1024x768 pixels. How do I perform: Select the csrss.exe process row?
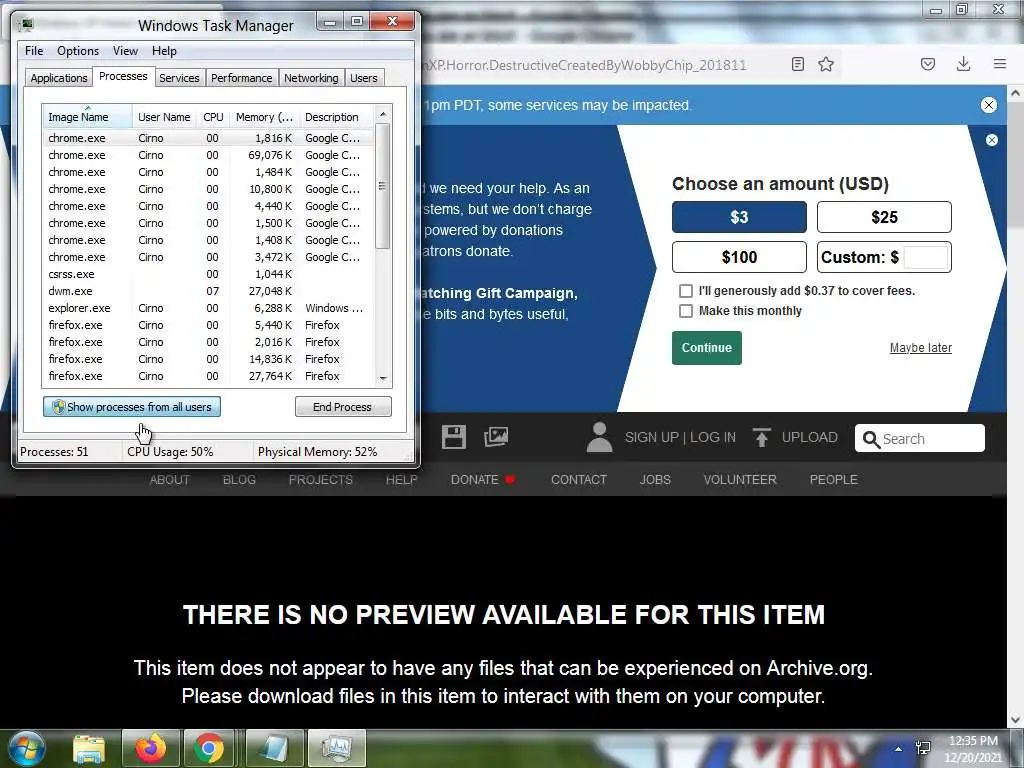pyautogui.click(x=208, y=274)
